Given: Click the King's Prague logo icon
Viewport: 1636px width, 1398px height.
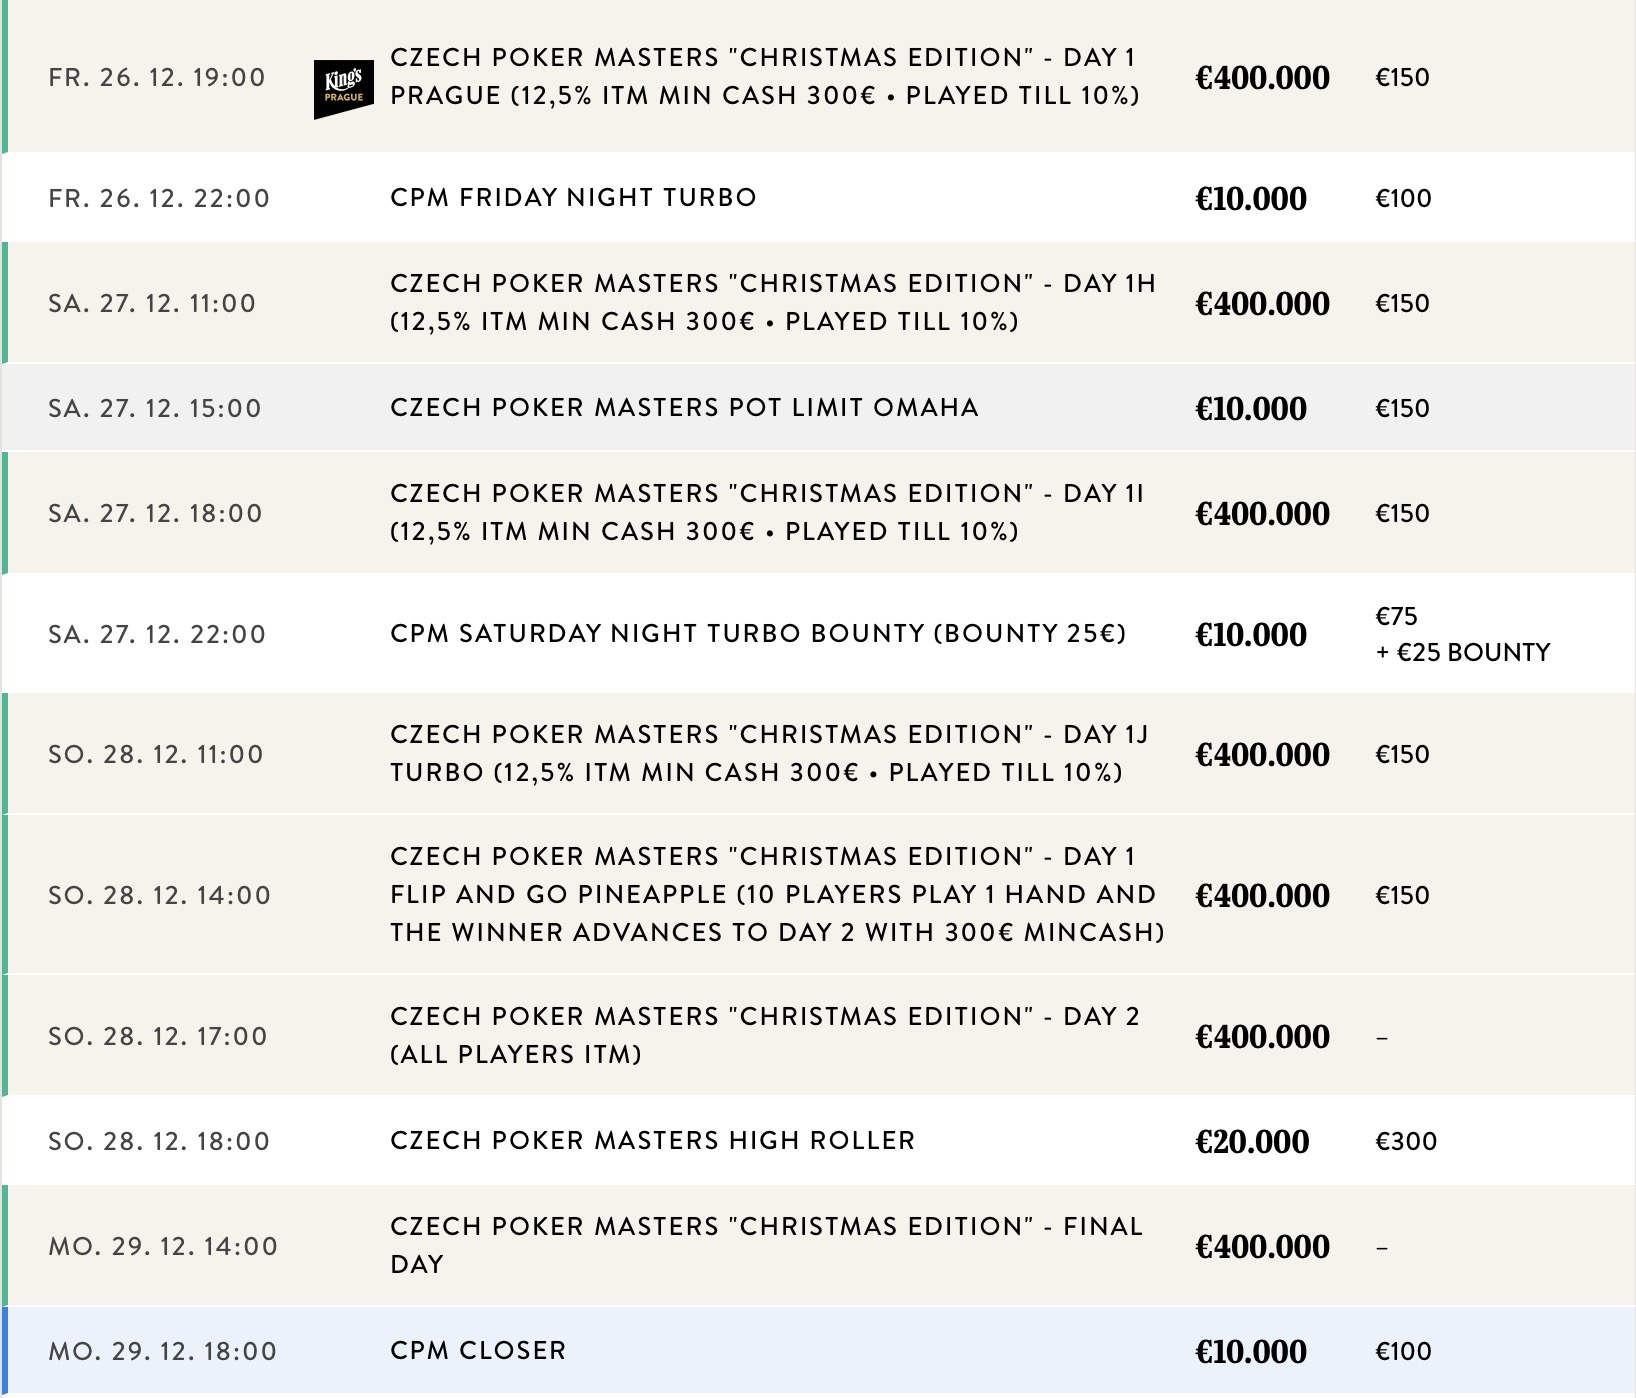Looking at the screenshot, I should tap(343, 89).
